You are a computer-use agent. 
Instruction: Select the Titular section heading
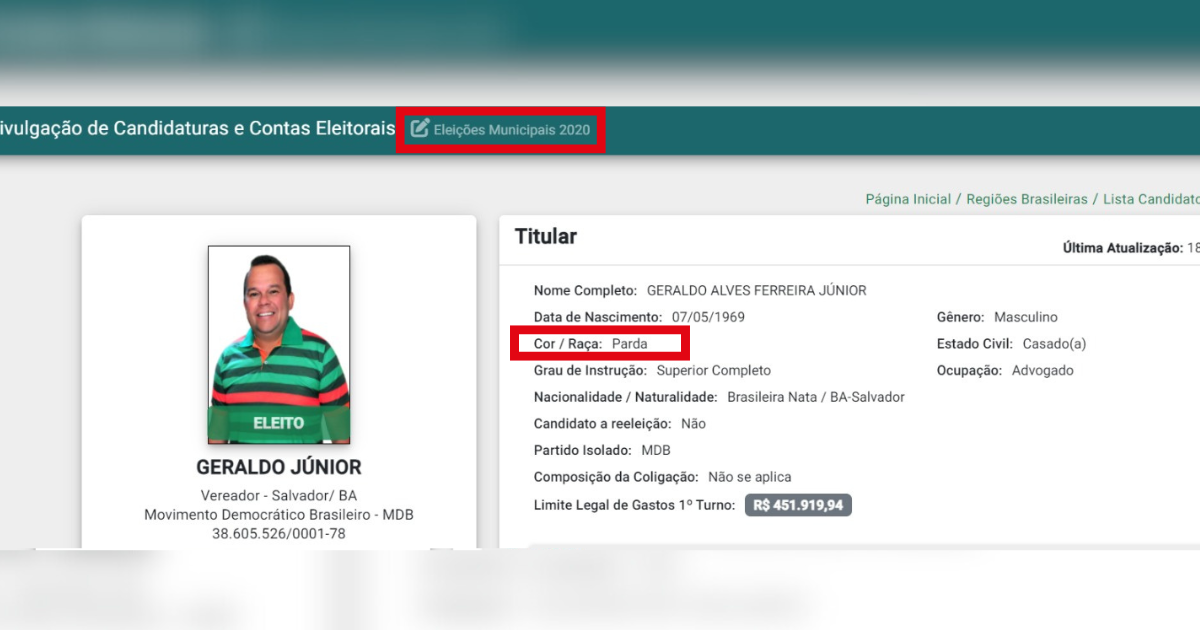point(546,237)
